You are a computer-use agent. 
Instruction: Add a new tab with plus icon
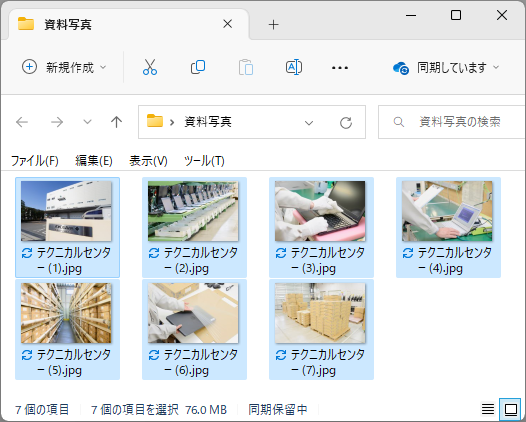[273, 24]
